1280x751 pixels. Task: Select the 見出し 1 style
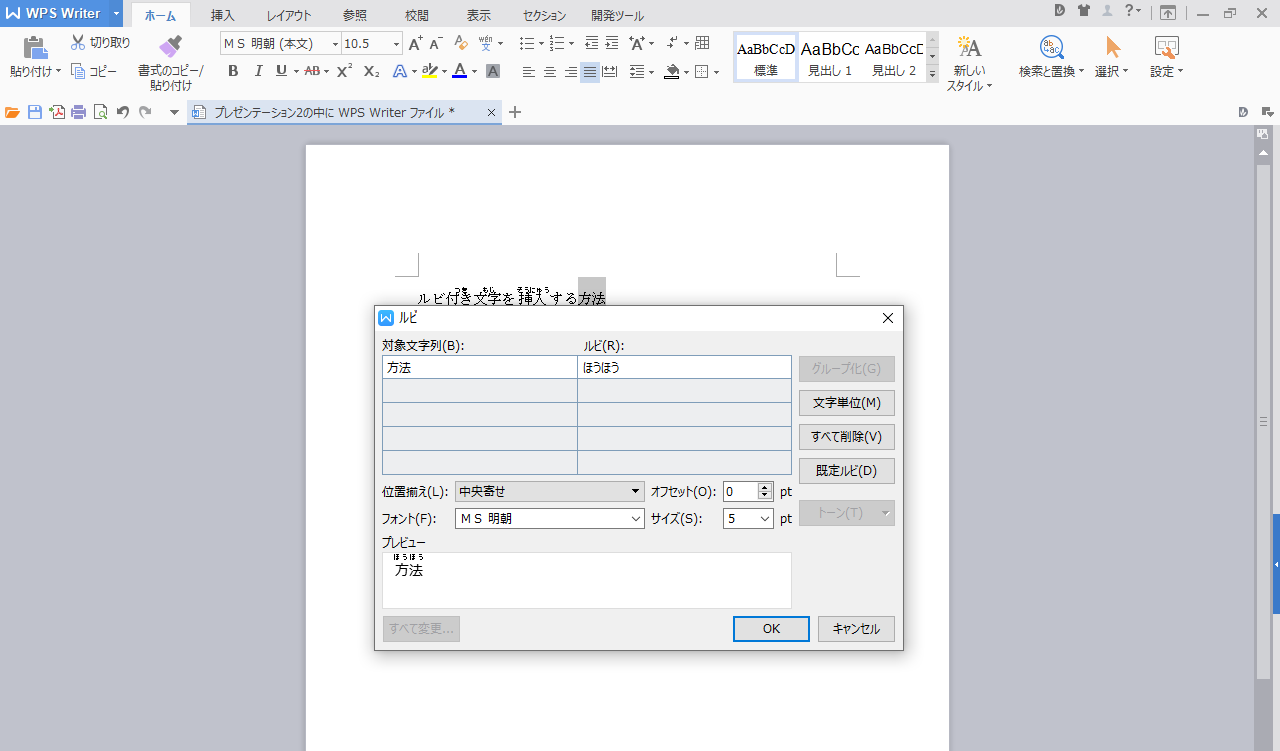(x=830, y=57)
